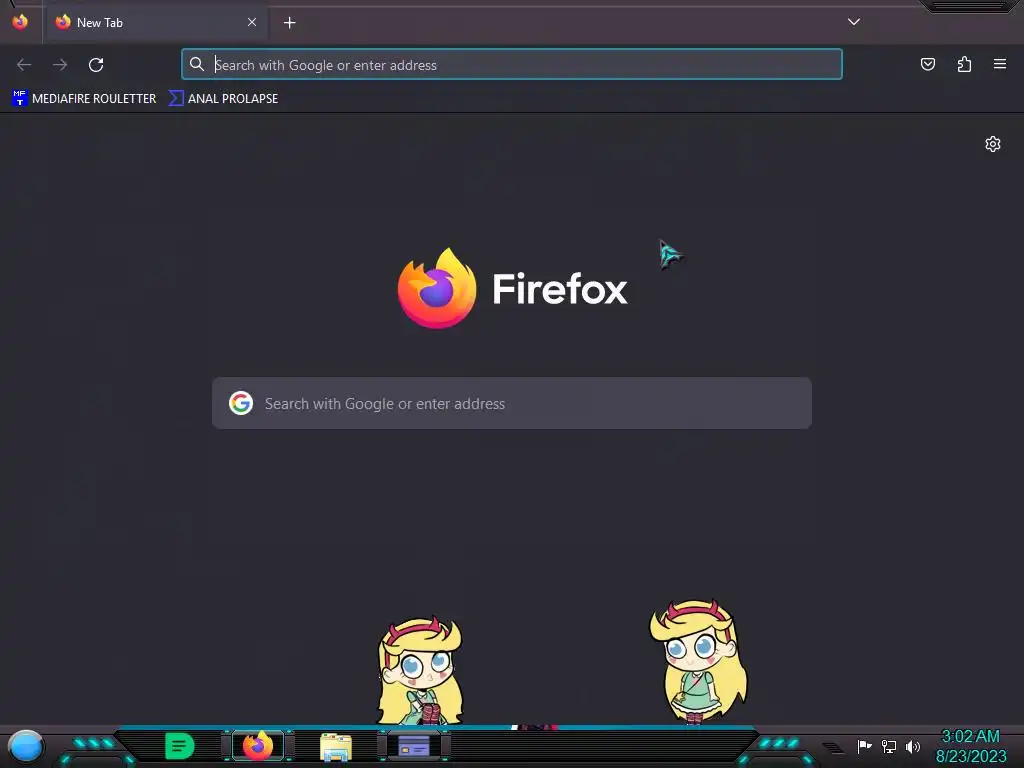Image resolution: width=1024 pixels, height=768 pixels.
Task: Open the green chat app taskbar icon
Action: coord(180,746)
